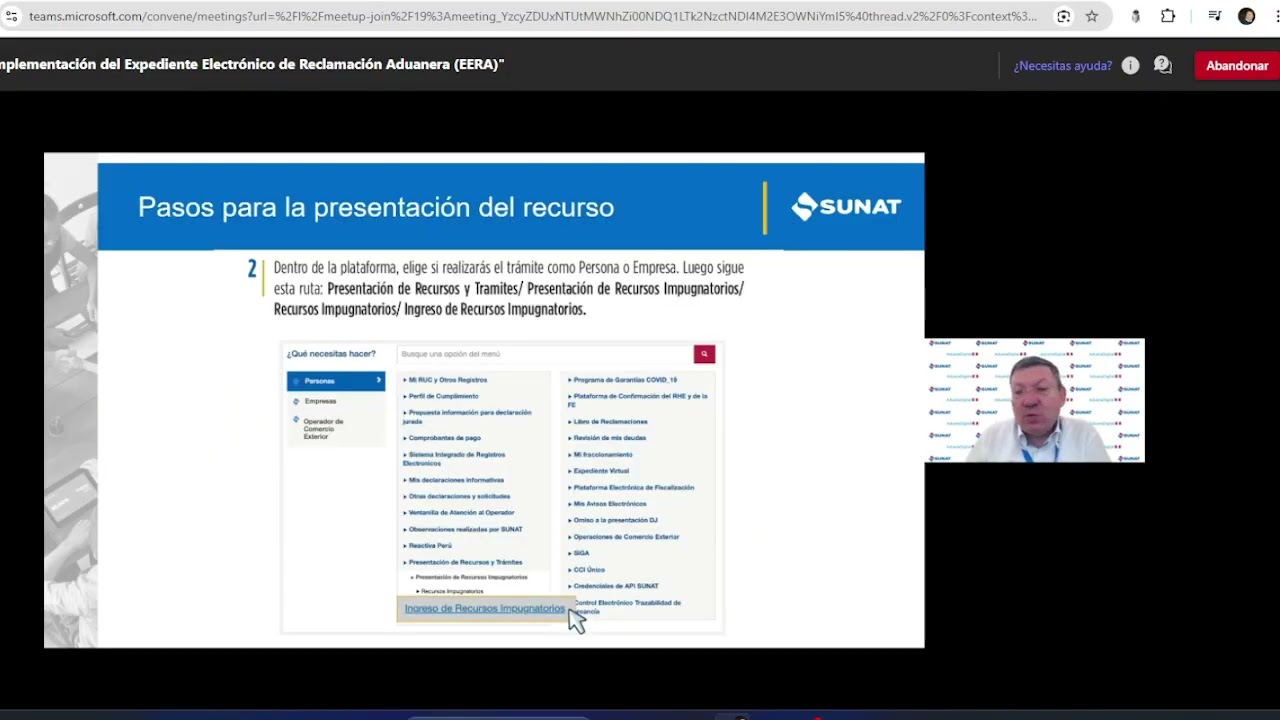
Task: Click the meeting info (i) icon
Action: tap(1130, 65)
